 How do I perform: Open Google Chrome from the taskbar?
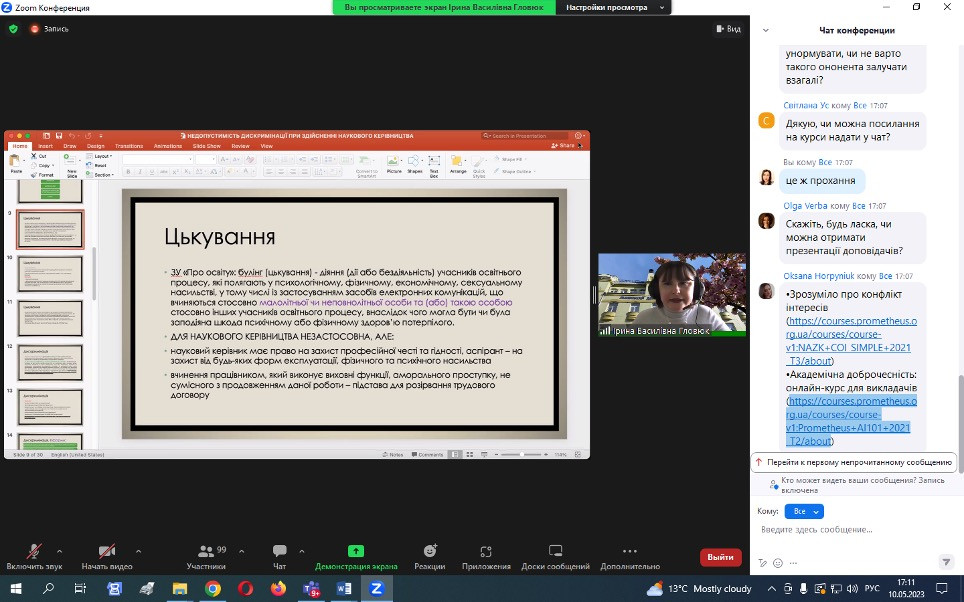click(213, 589)
